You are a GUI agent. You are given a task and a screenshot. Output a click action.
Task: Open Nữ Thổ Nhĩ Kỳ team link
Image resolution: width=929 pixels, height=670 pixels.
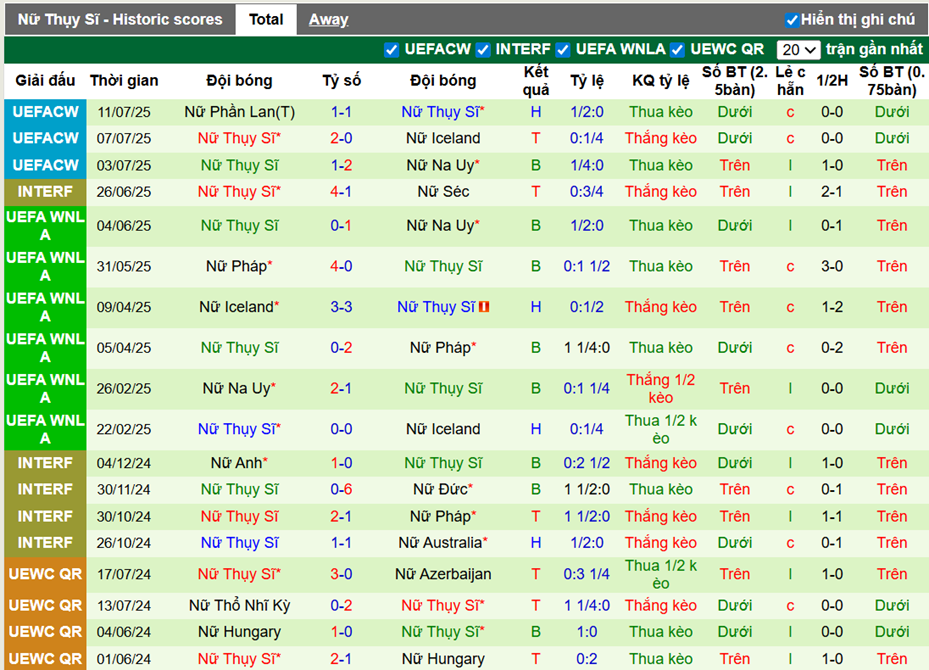(x=239, y=605)
